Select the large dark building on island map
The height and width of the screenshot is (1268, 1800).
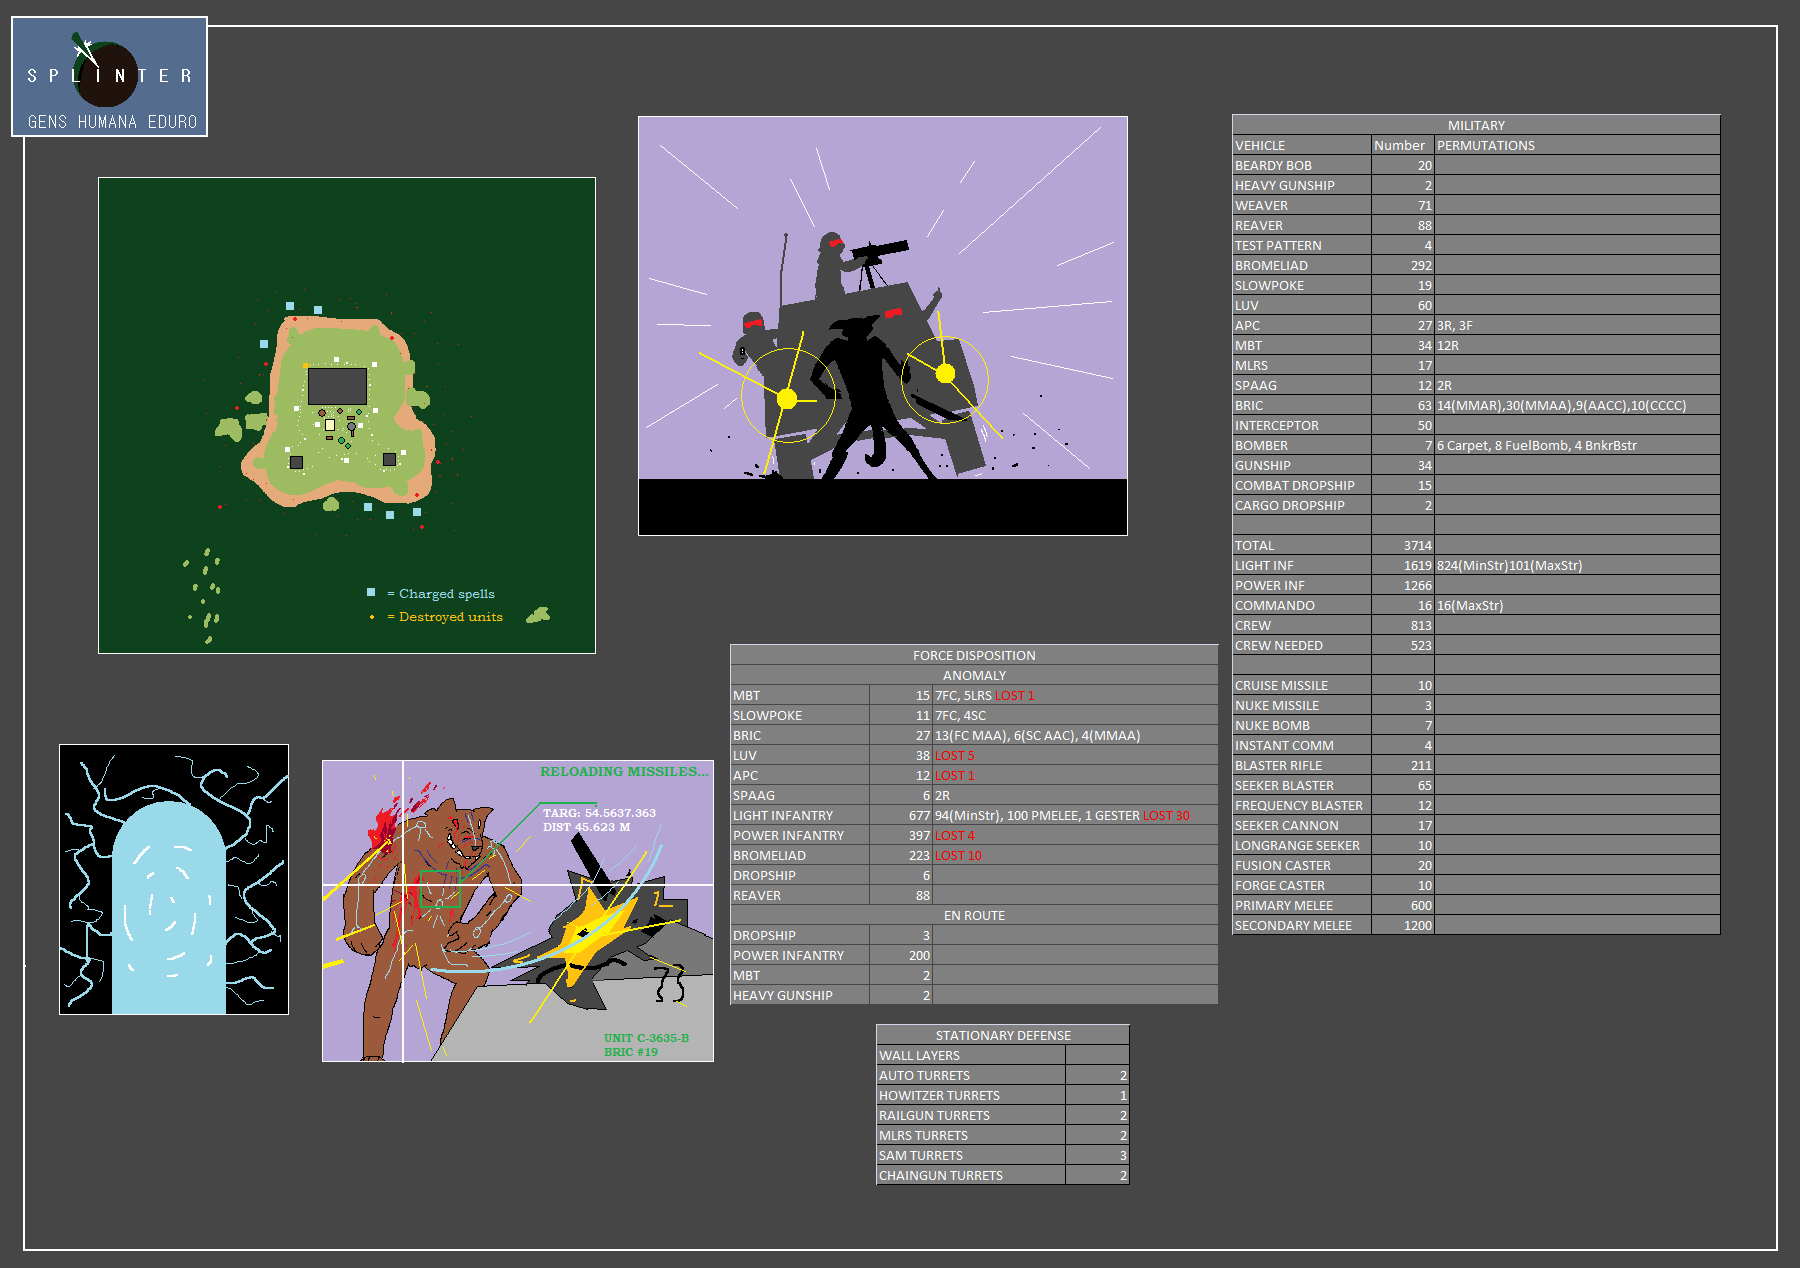(x=337, y=386)
